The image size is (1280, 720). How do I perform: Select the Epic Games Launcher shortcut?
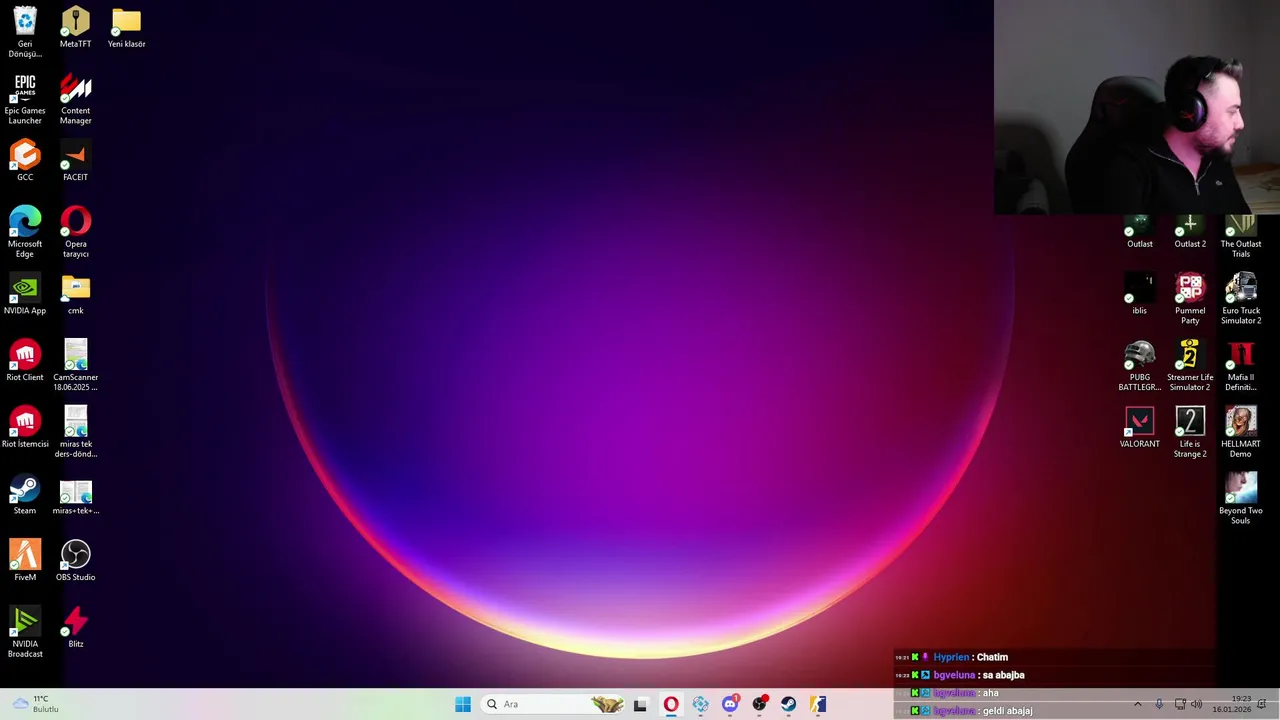click(x=25, y=98)
